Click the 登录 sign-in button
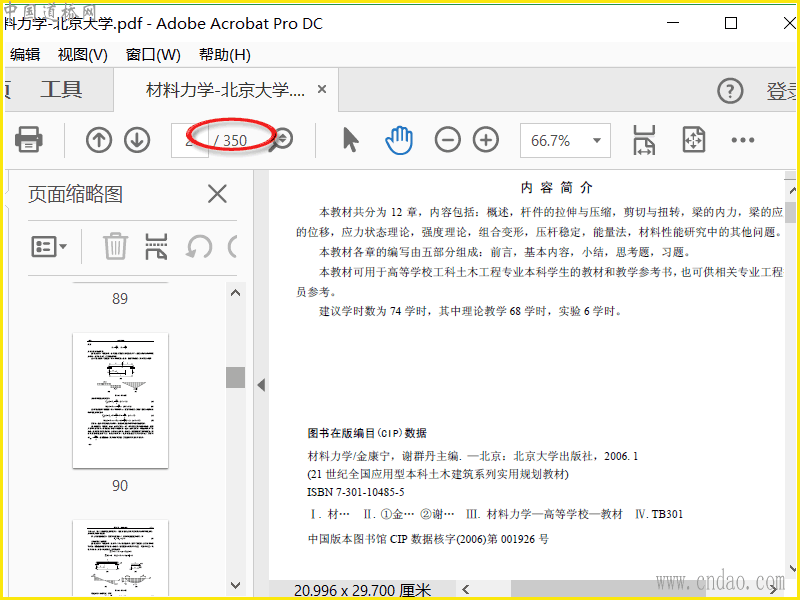 coord(782,91)
